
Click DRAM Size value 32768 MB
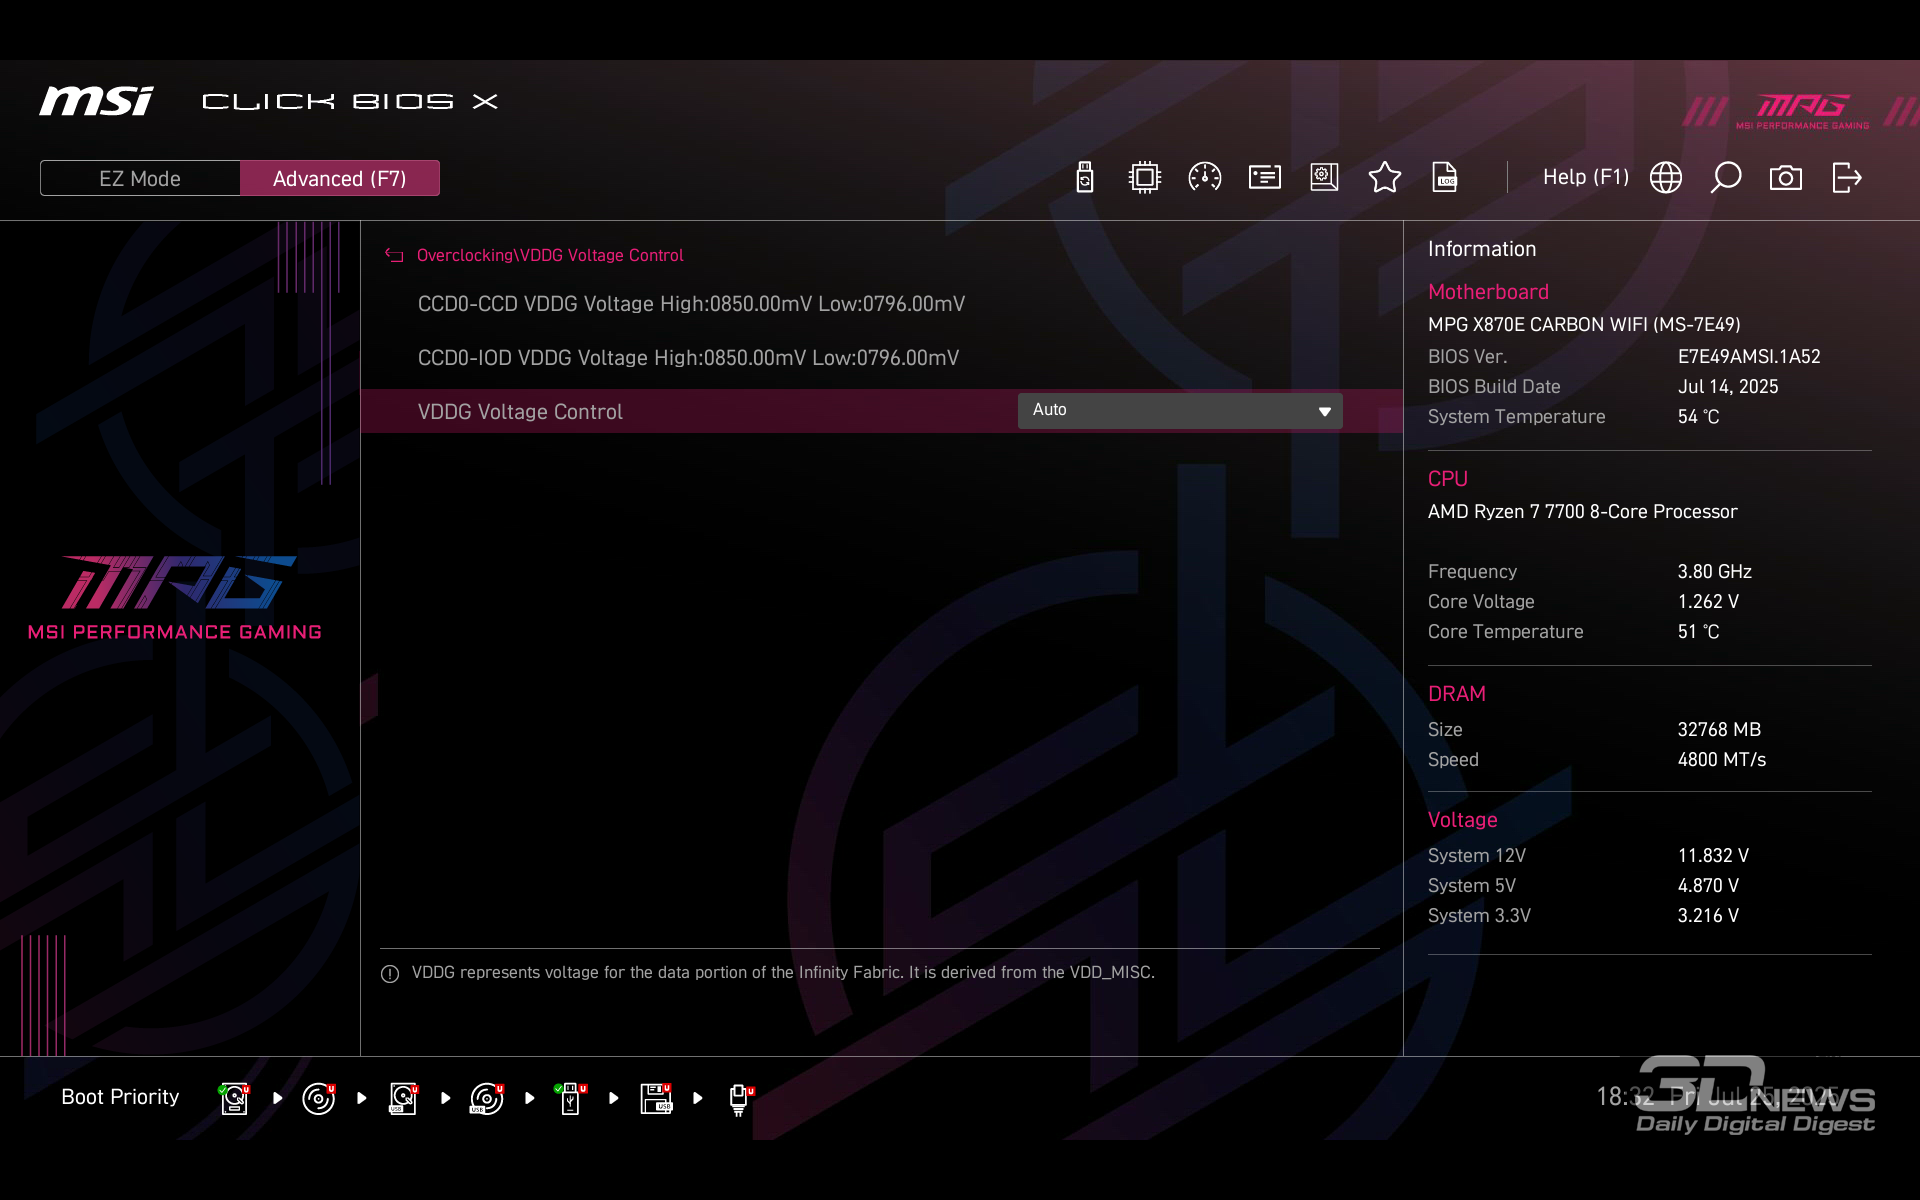pos(1719,730)
